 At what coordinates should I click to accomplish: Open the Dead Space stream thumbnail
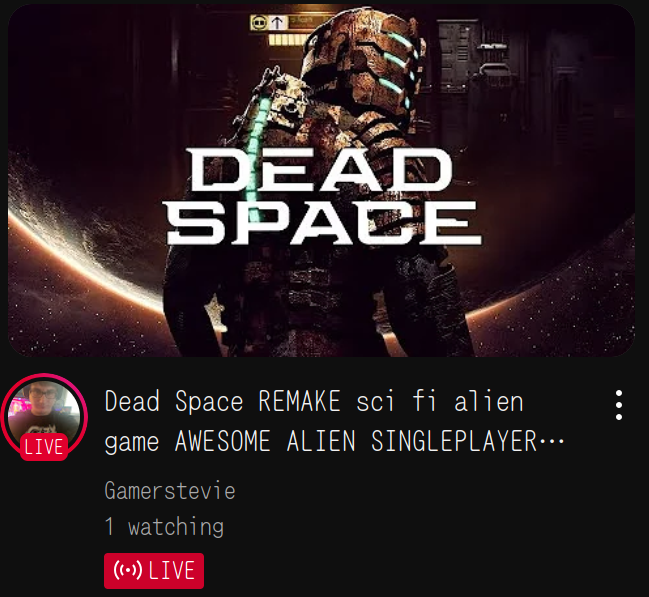322,180
